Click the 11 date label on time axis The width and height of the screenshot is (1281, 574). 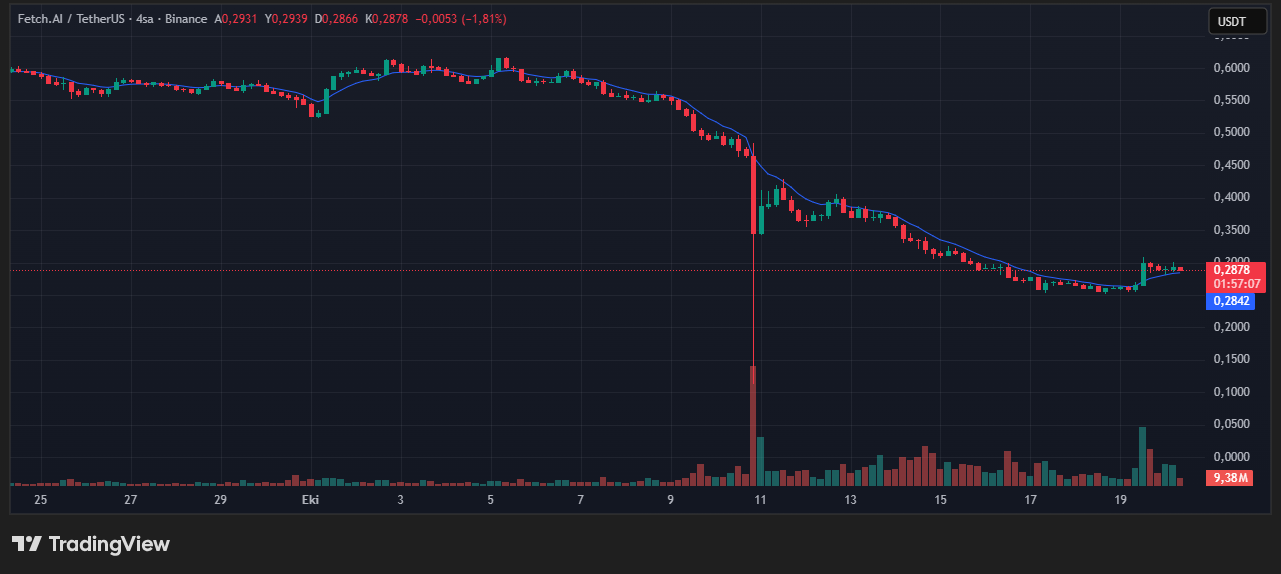tap(760, 499)
